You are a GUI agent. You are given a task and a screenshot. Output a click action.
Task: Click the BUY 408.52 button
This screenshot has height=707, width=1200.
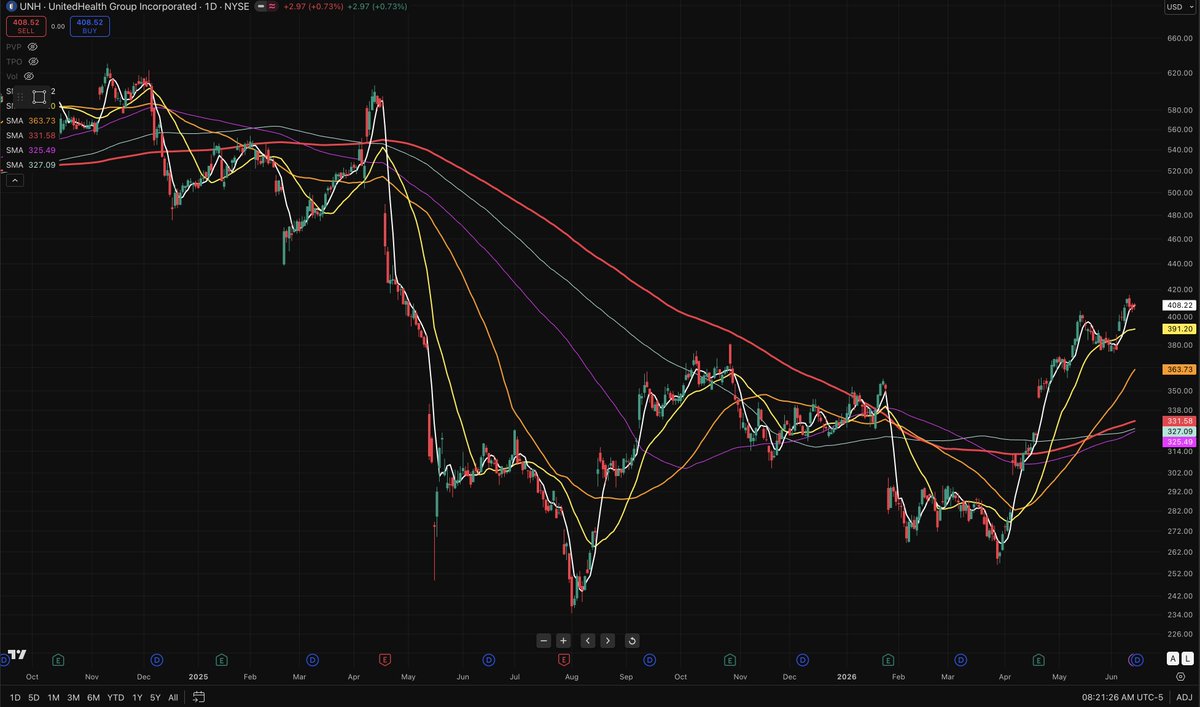coord(91,26)
